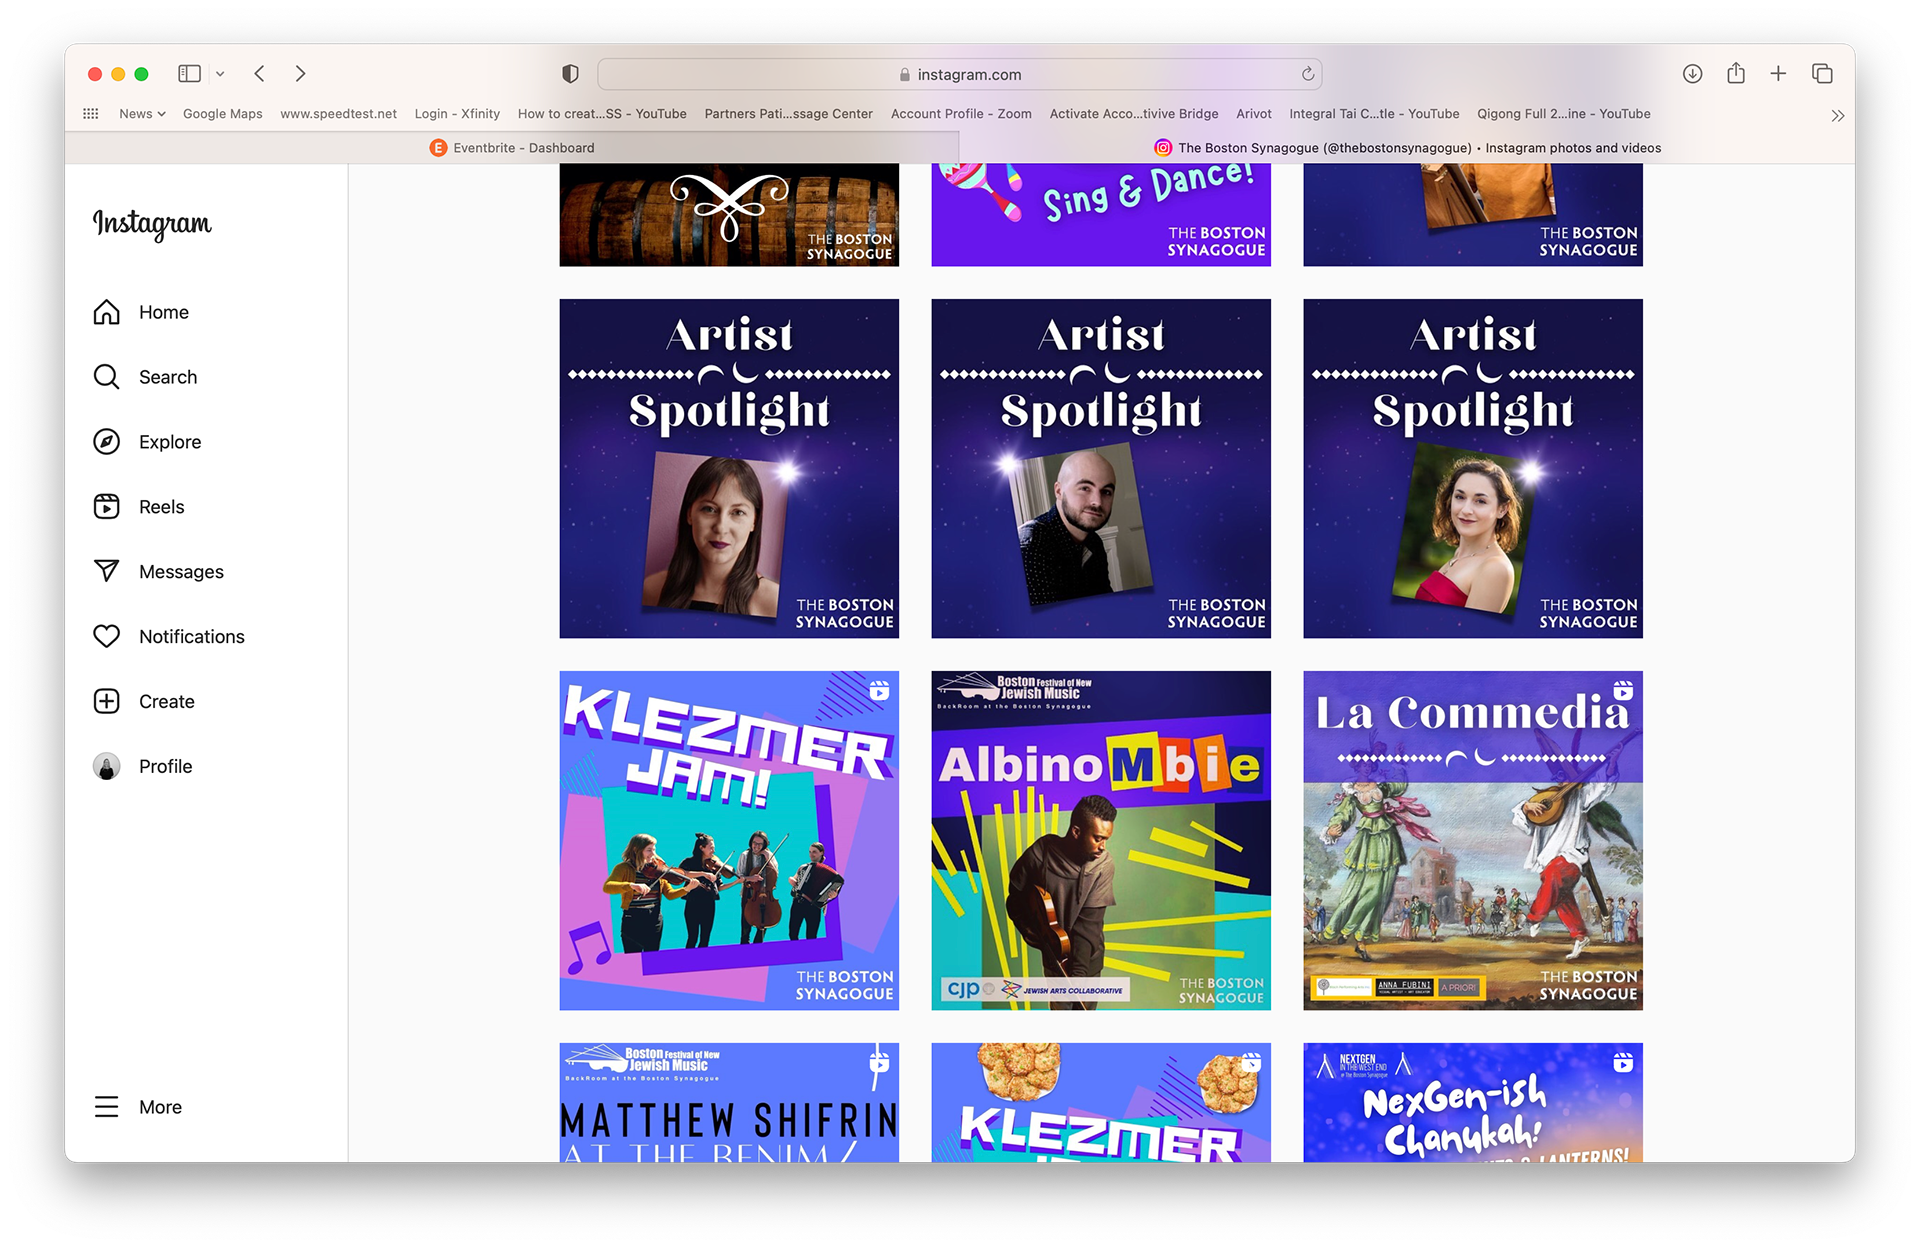Open the favorites grid apps icon
The width and height of the screenshot is (1920, 1248).
point(91,114)
